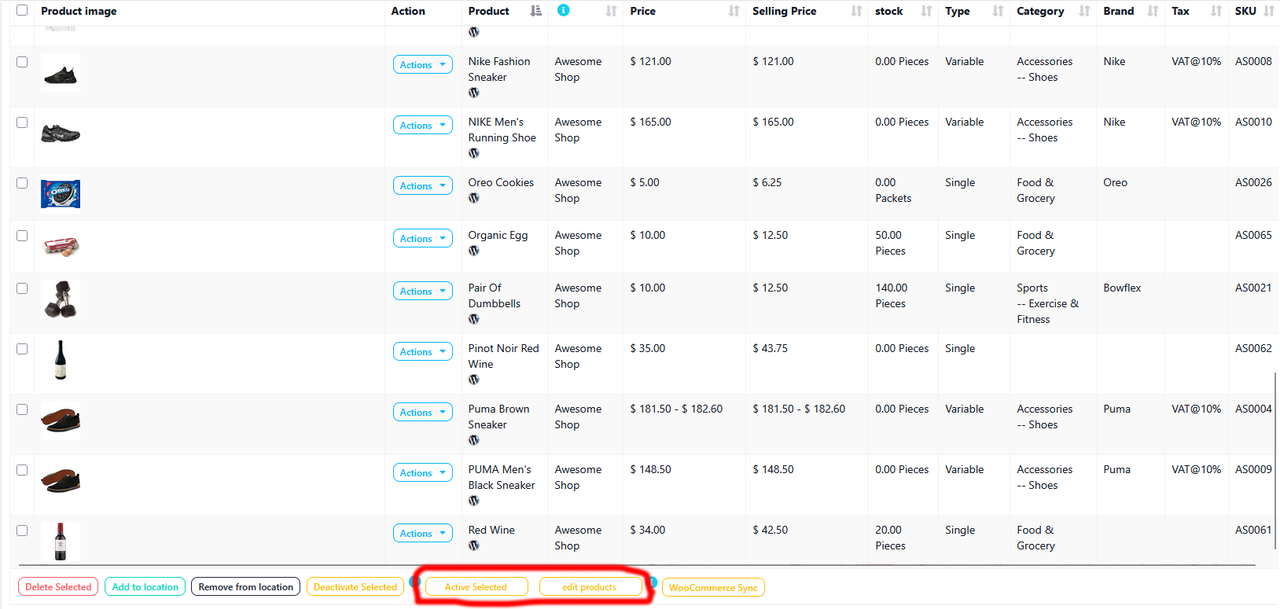Image resolution: width=1280 pixels, height=609 pixels.
Task: Click WordPress icon under Puma Brown Sneaker
Action: [474, 440]
